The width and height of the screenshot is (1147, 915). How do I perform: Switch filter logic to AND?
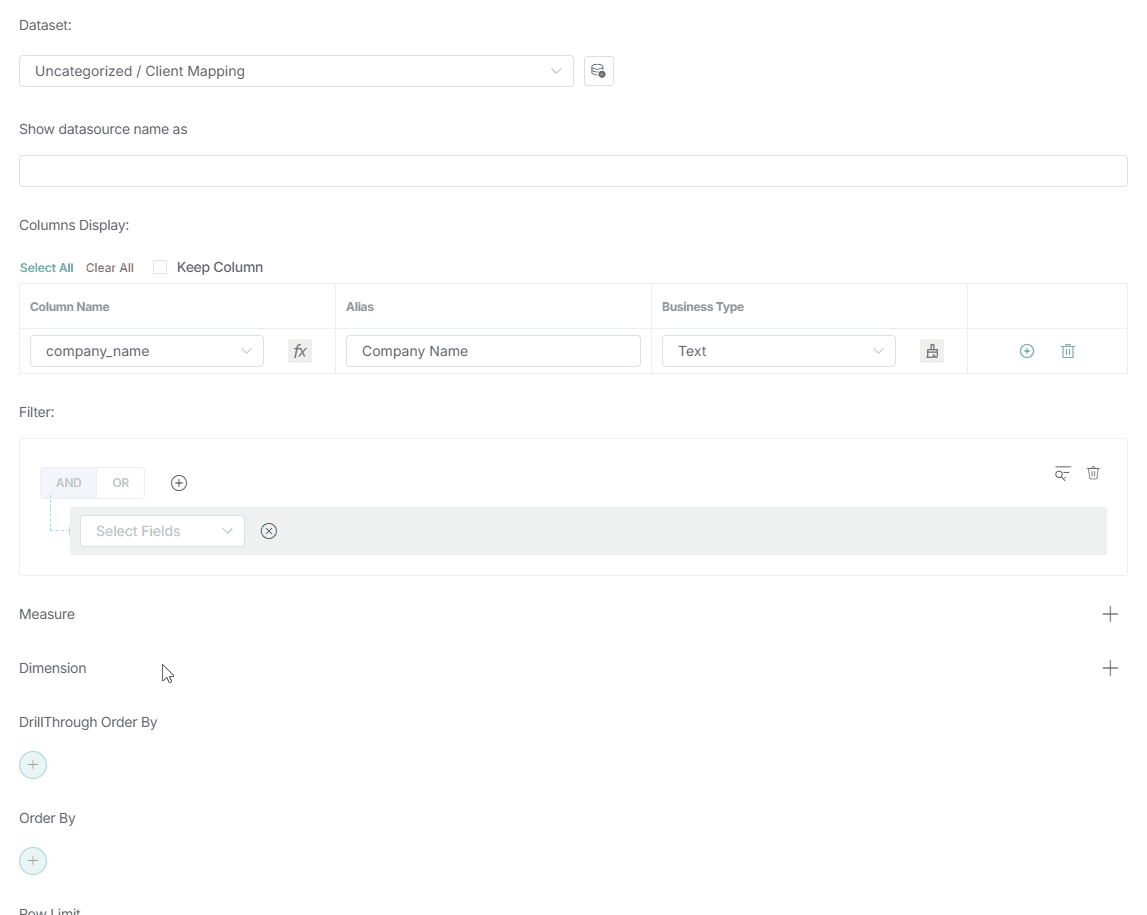click(68, 483)
